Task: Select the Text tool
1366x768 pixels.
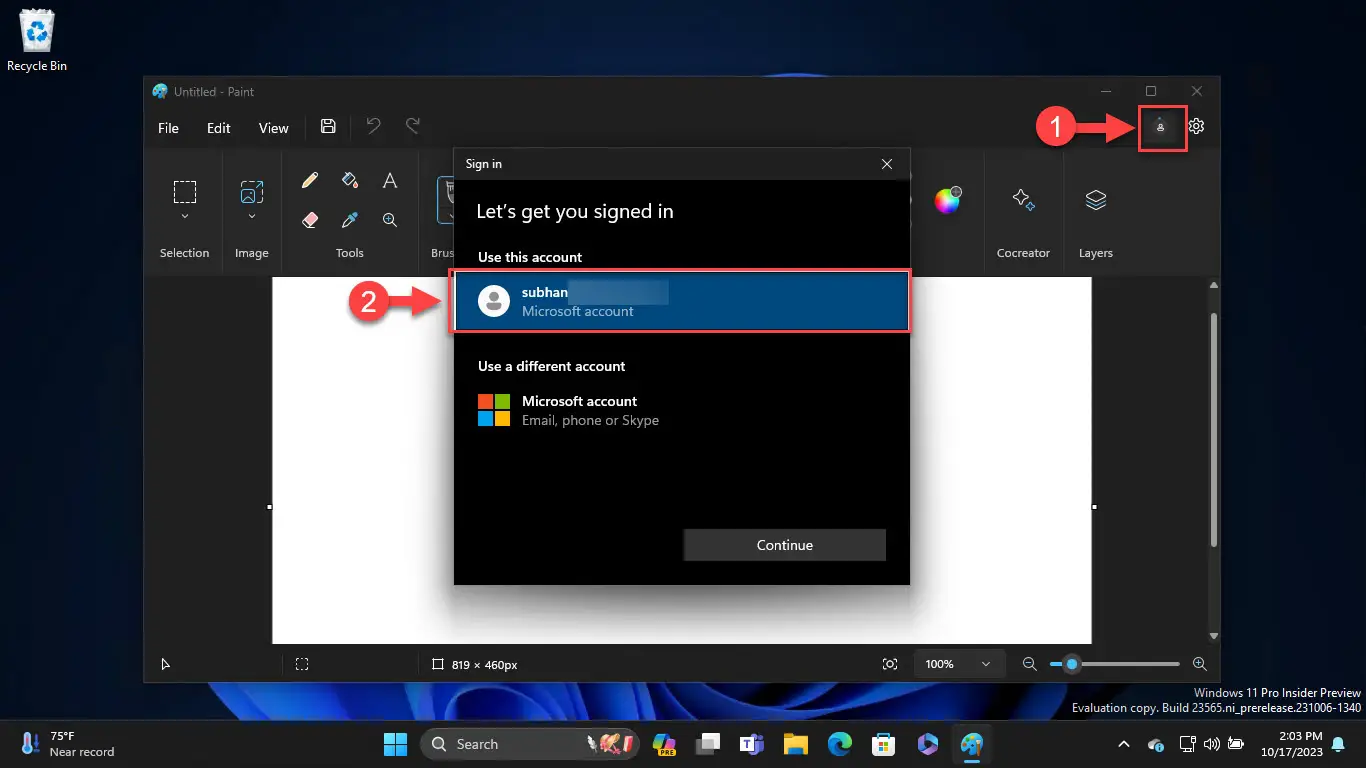Action: (390, 181)
